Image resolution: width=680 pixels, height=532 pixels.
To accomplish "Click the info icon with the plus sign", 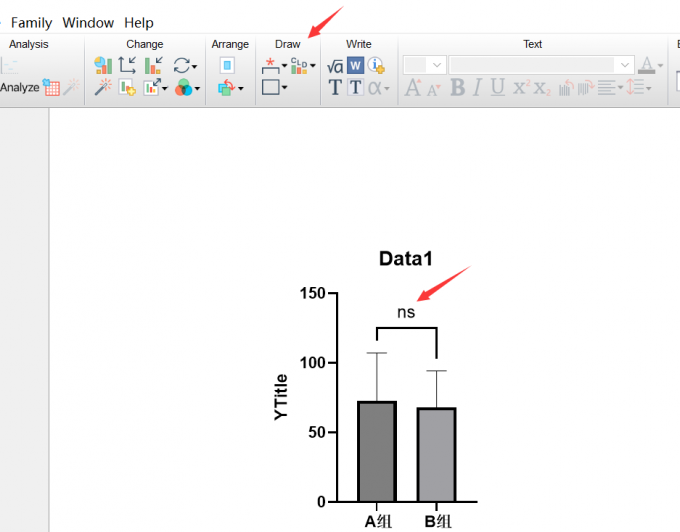I will [x=376, y=65].
